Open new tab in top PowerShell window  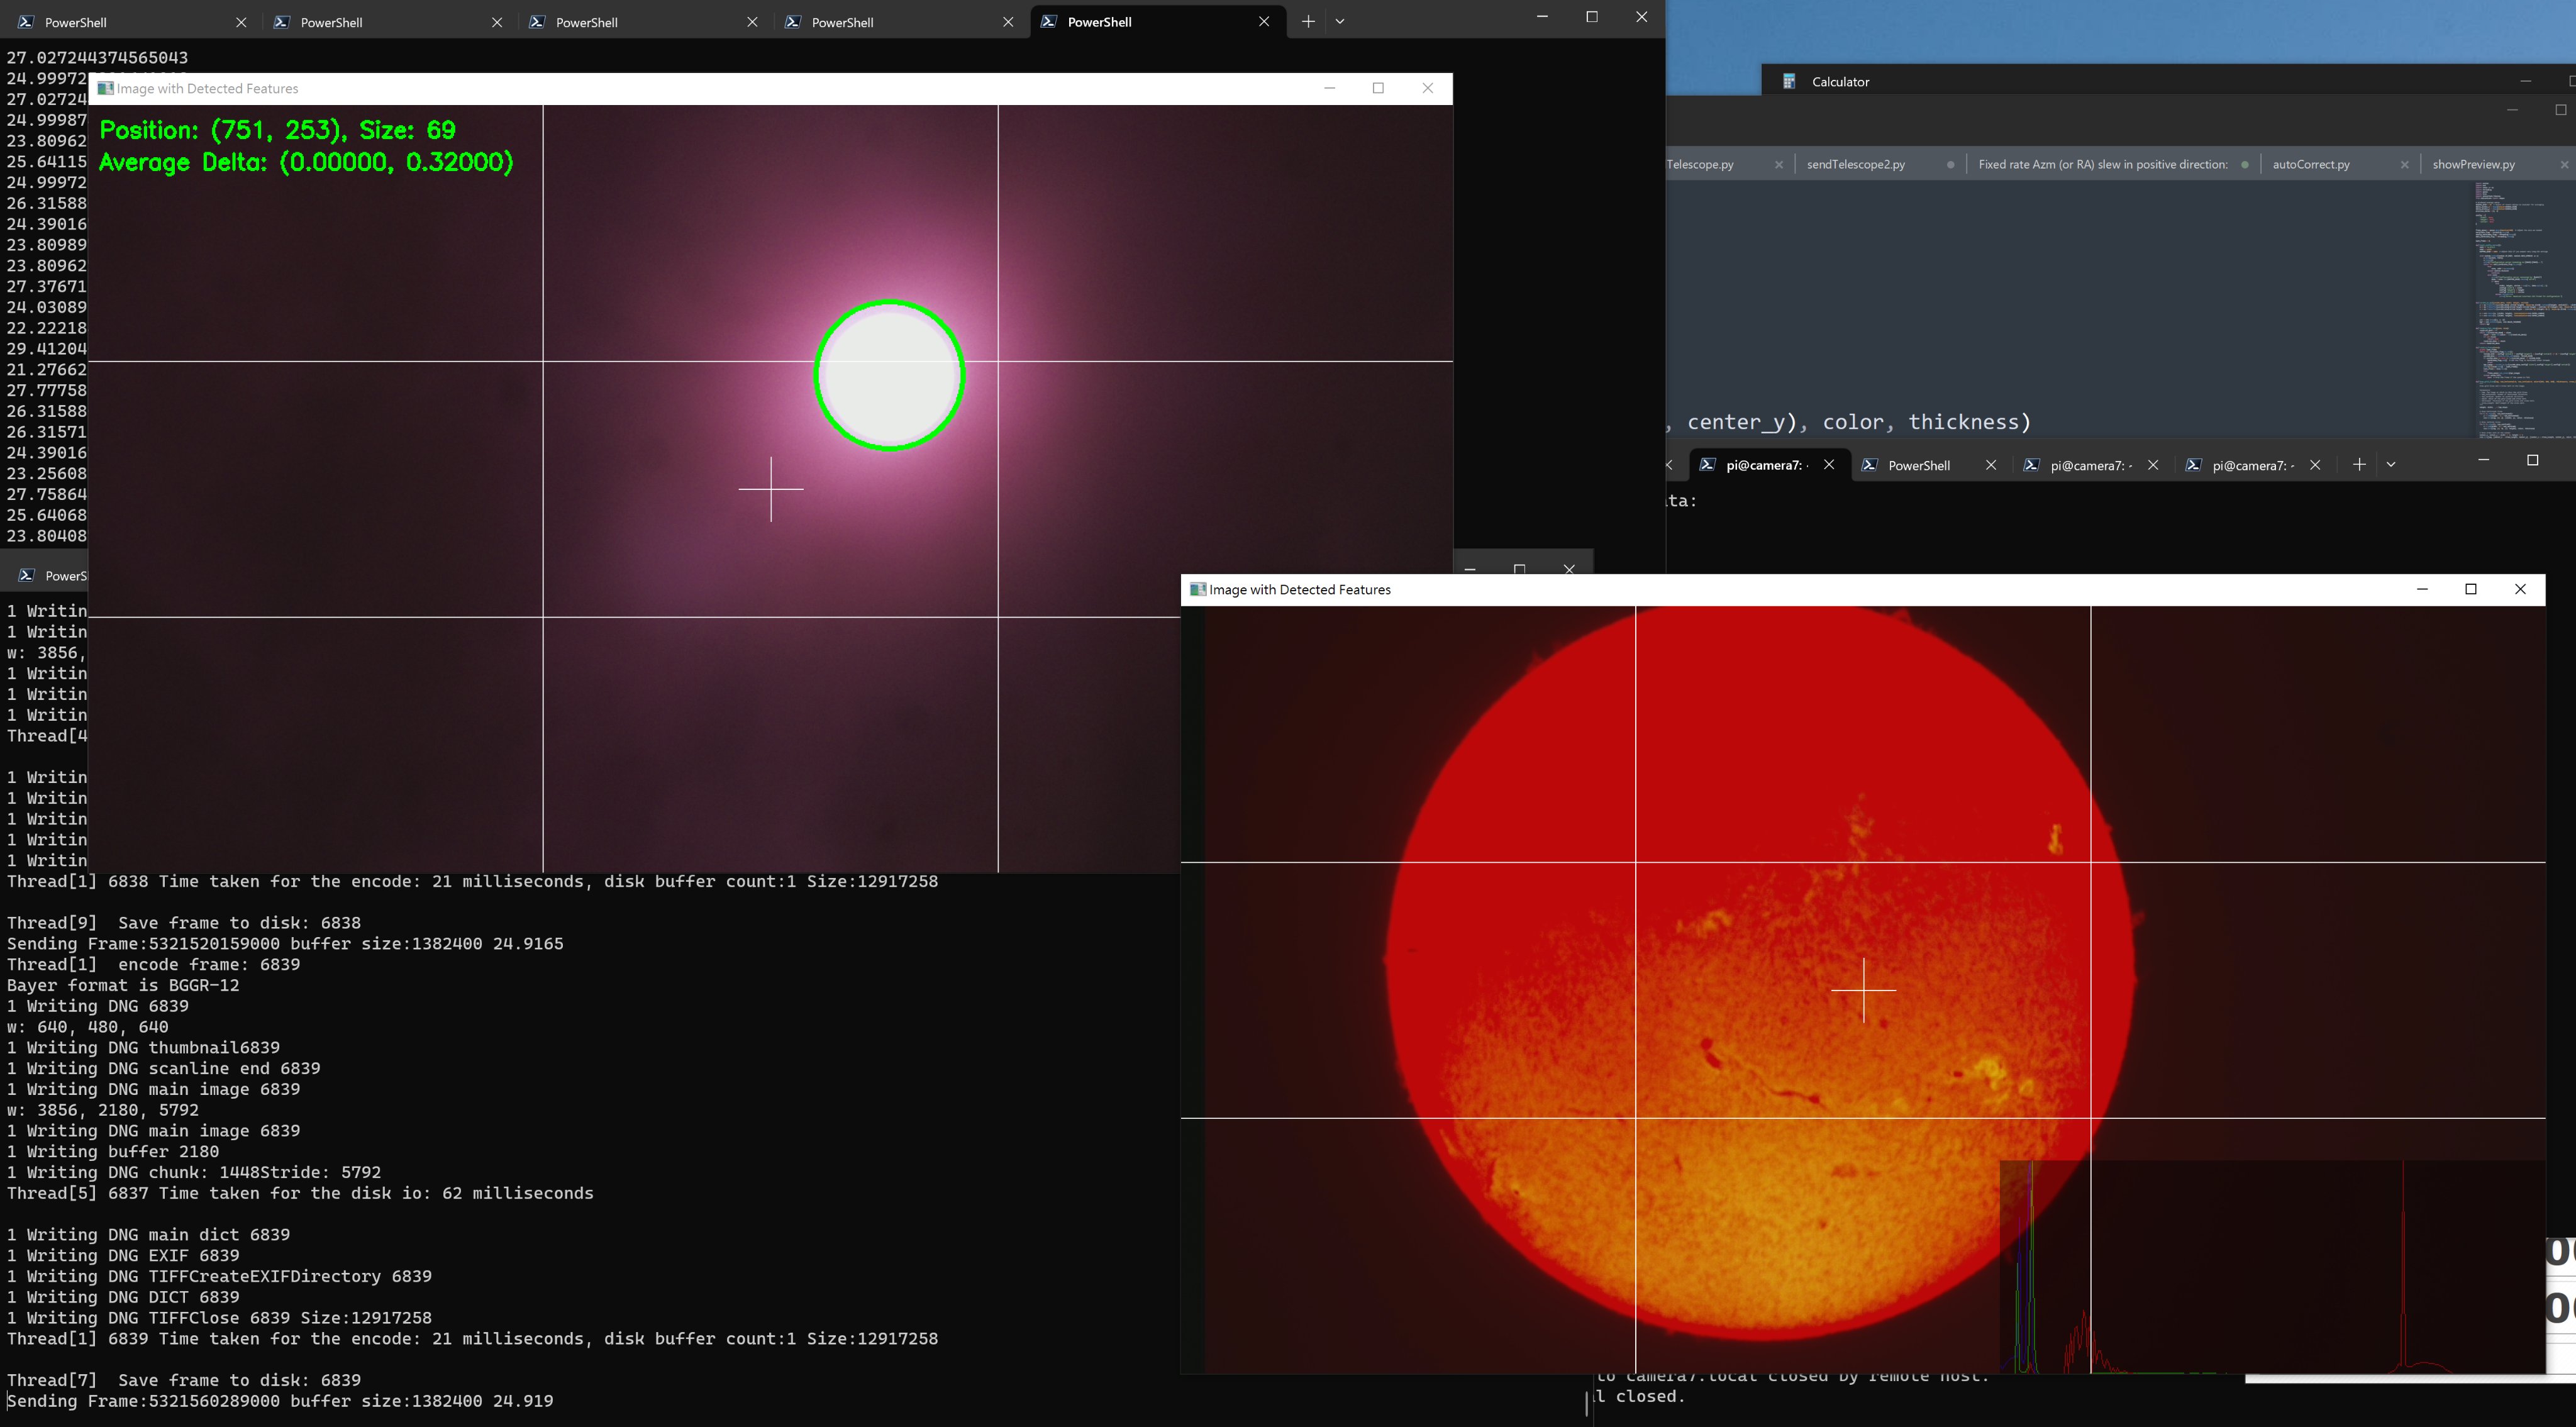point(1307,21)
